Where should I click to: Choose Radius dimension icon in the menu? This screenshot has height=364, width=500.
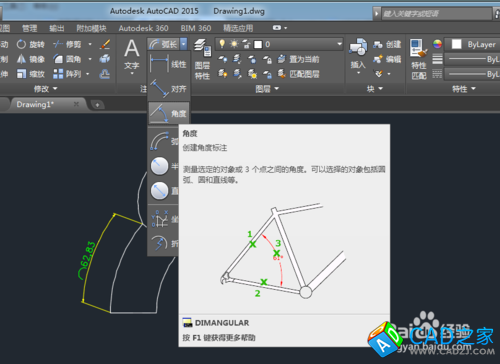coord(159,166)
